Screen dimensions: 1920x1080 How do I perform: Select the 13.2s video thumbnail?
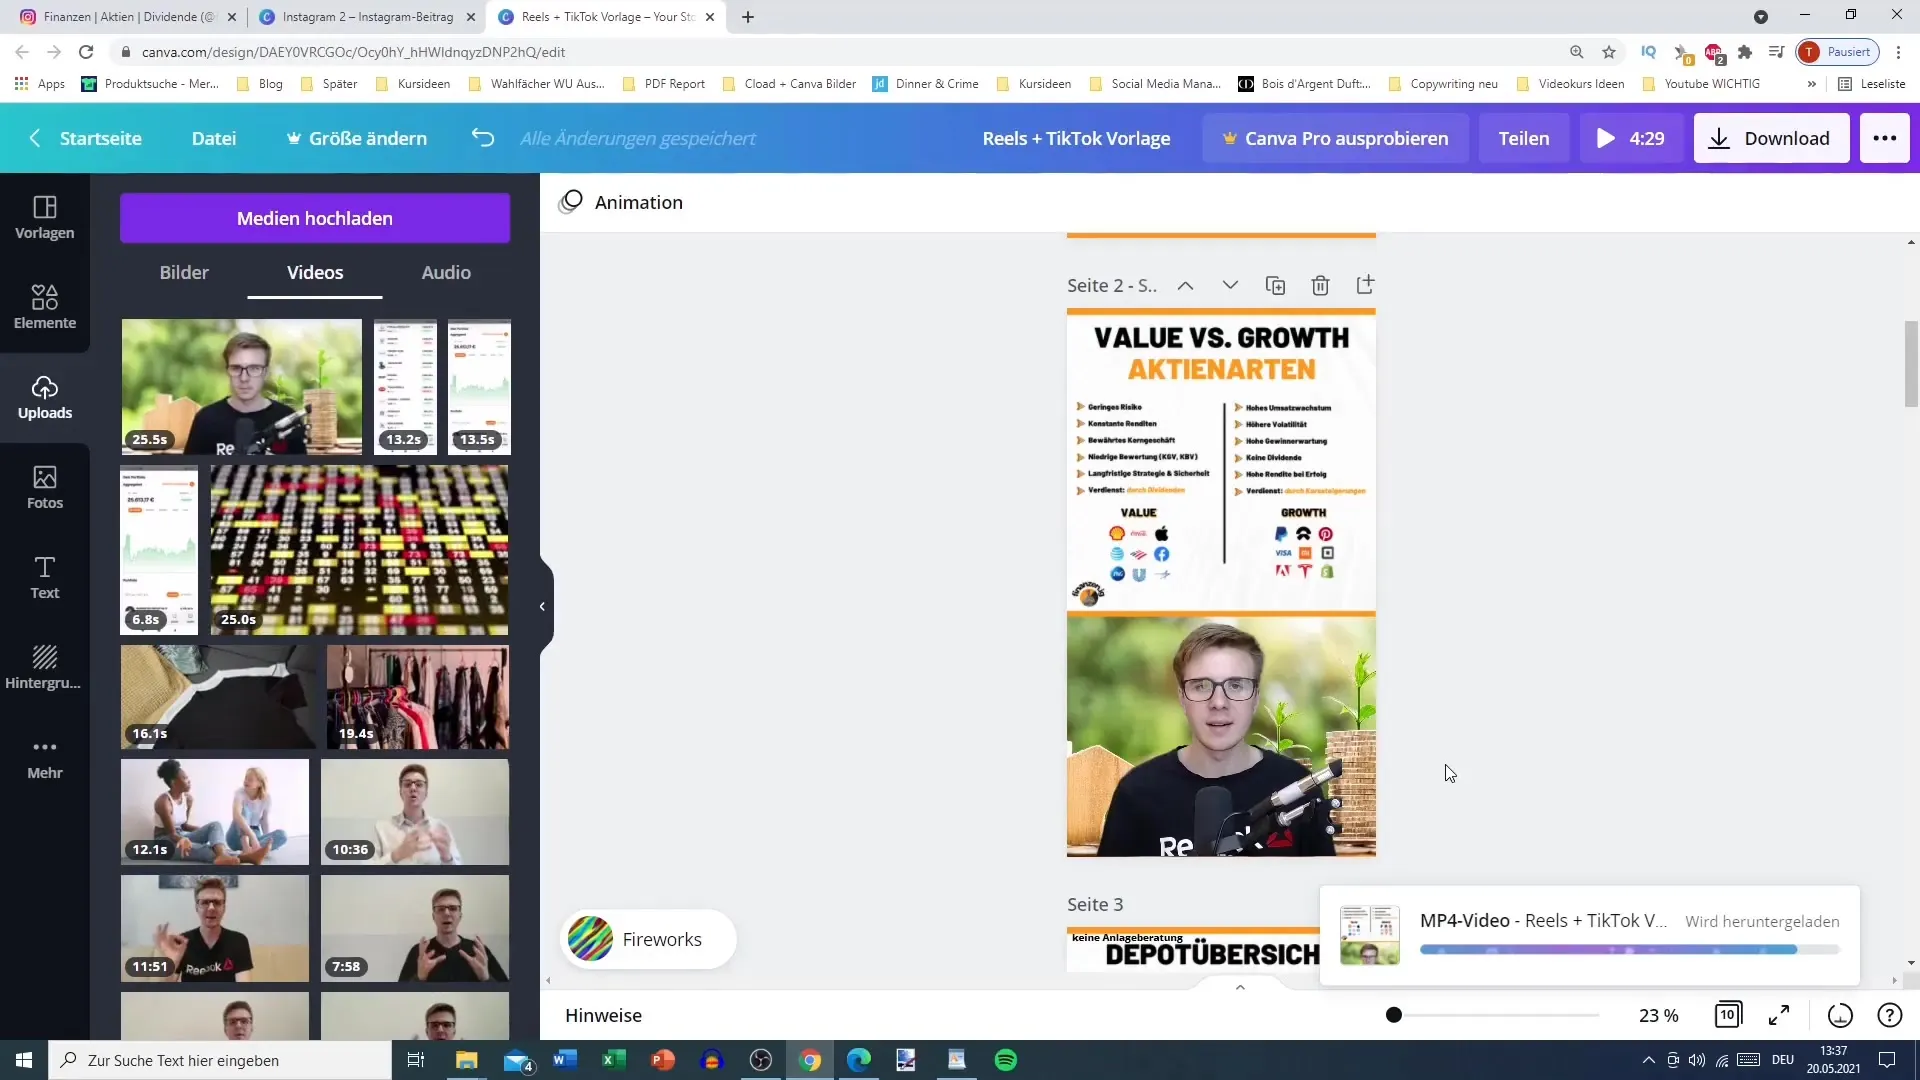(x=405, y=387)
